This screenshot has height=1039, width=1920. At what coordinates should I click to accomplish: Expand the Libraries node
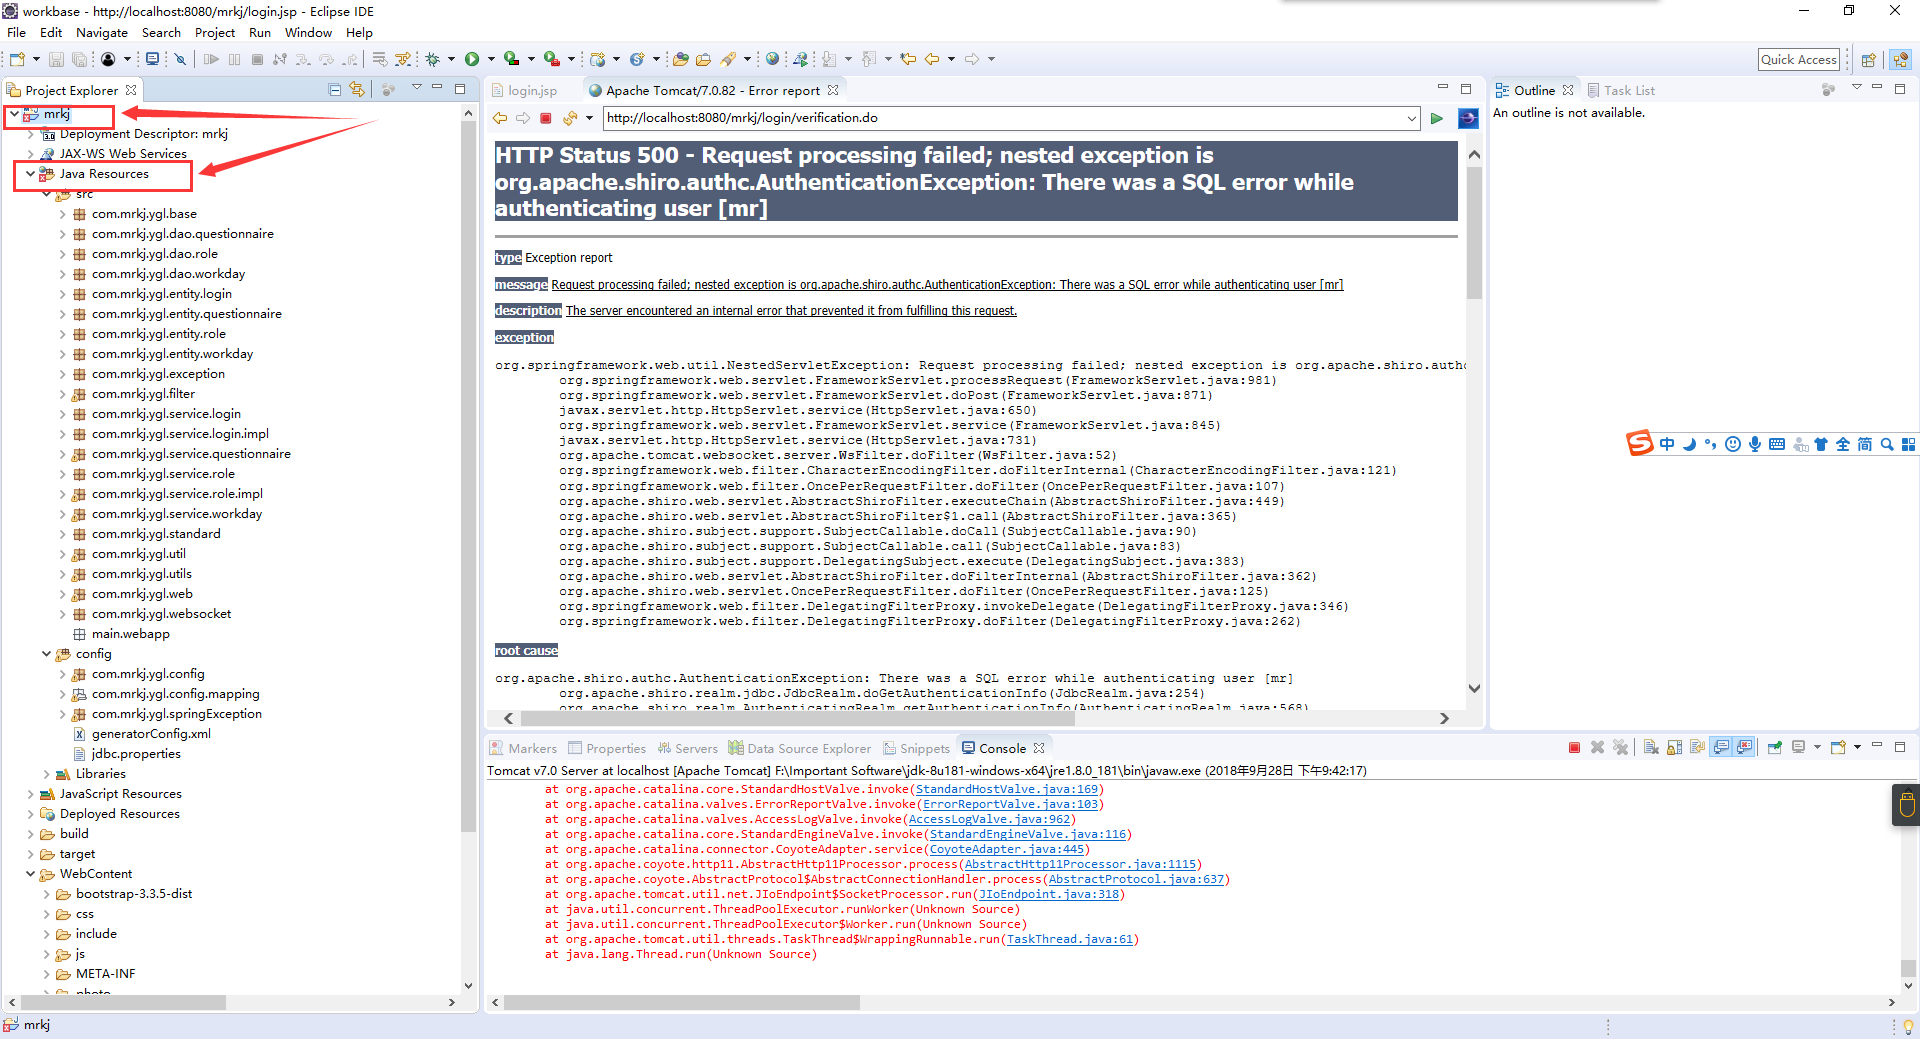(46, 774)
